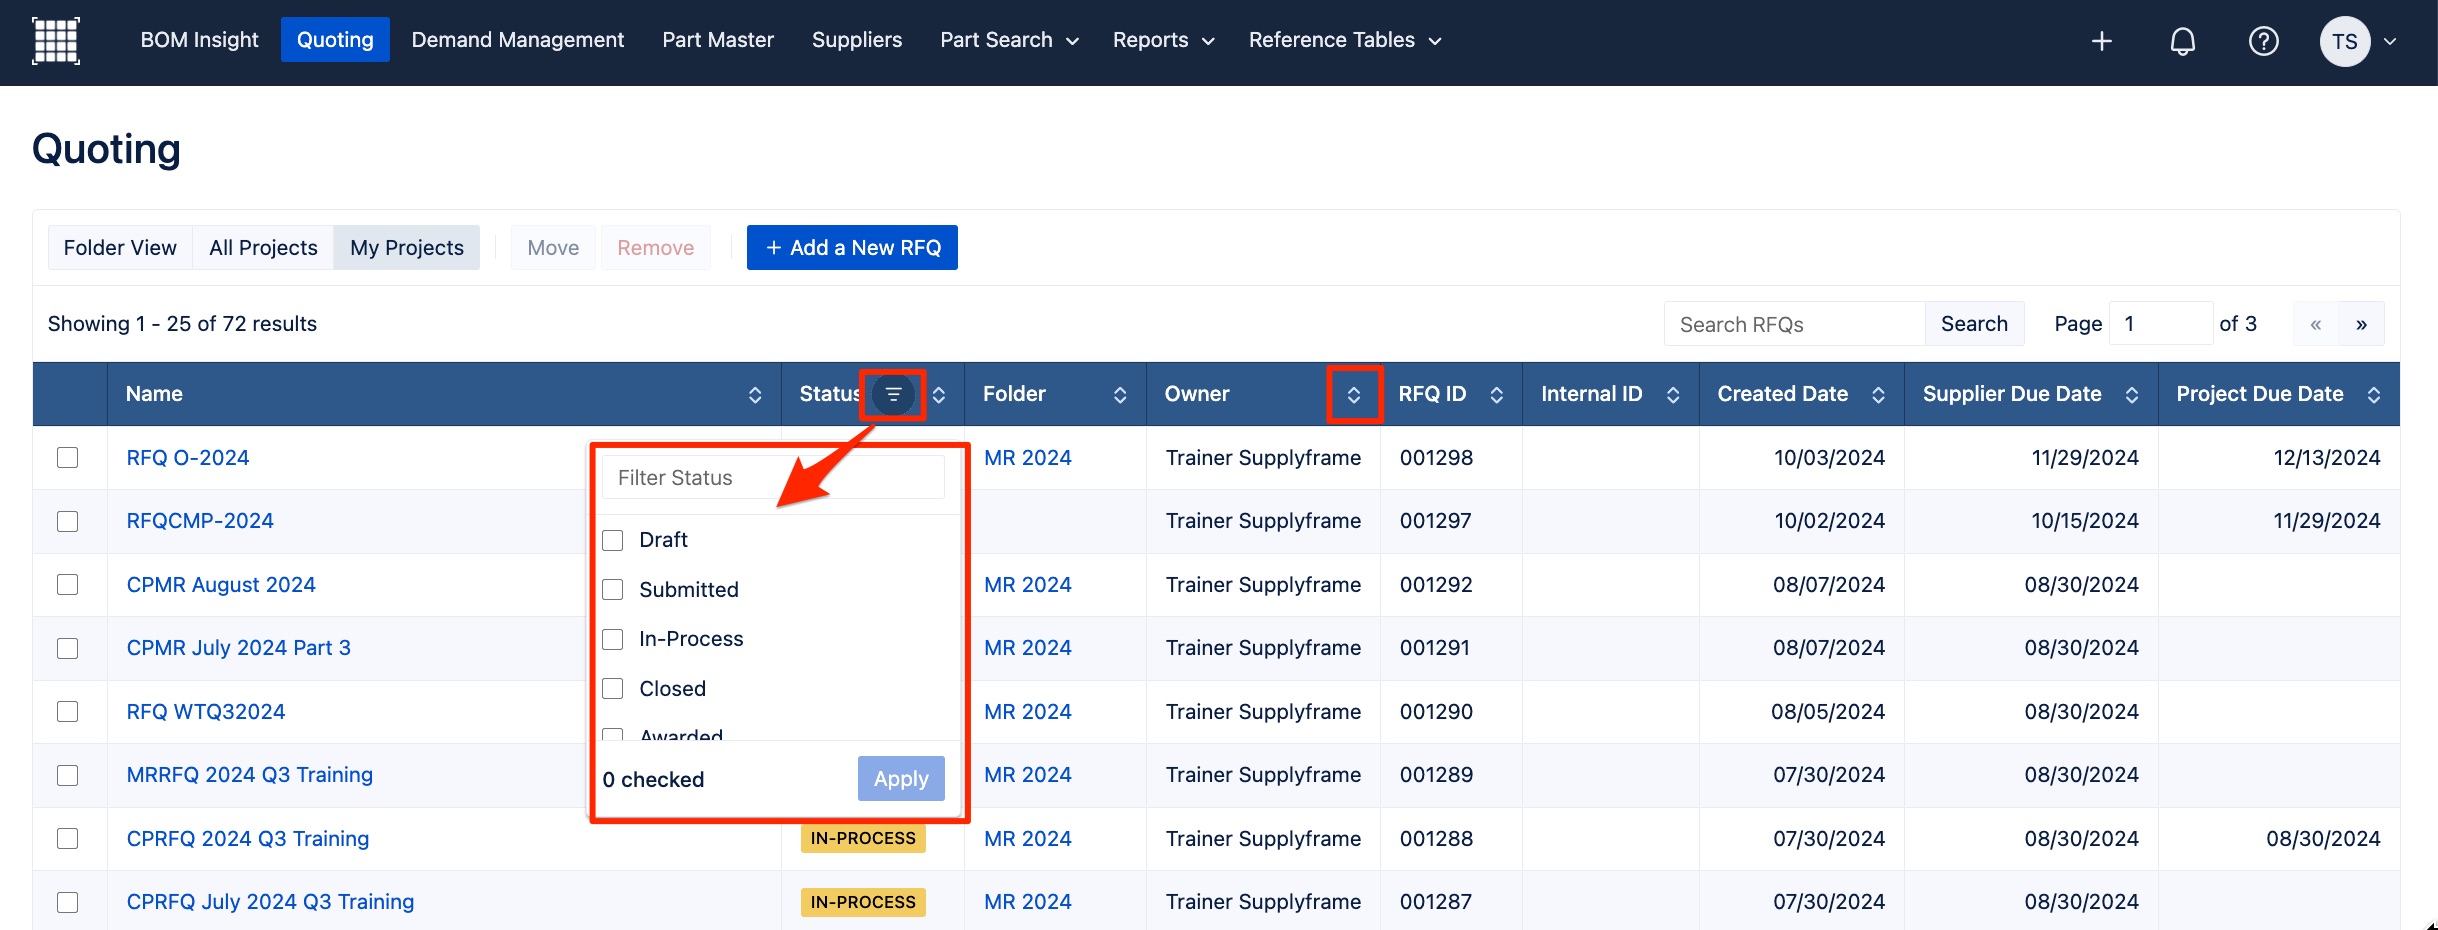
Task: Click Add a New RFQ
Action: 852,248
